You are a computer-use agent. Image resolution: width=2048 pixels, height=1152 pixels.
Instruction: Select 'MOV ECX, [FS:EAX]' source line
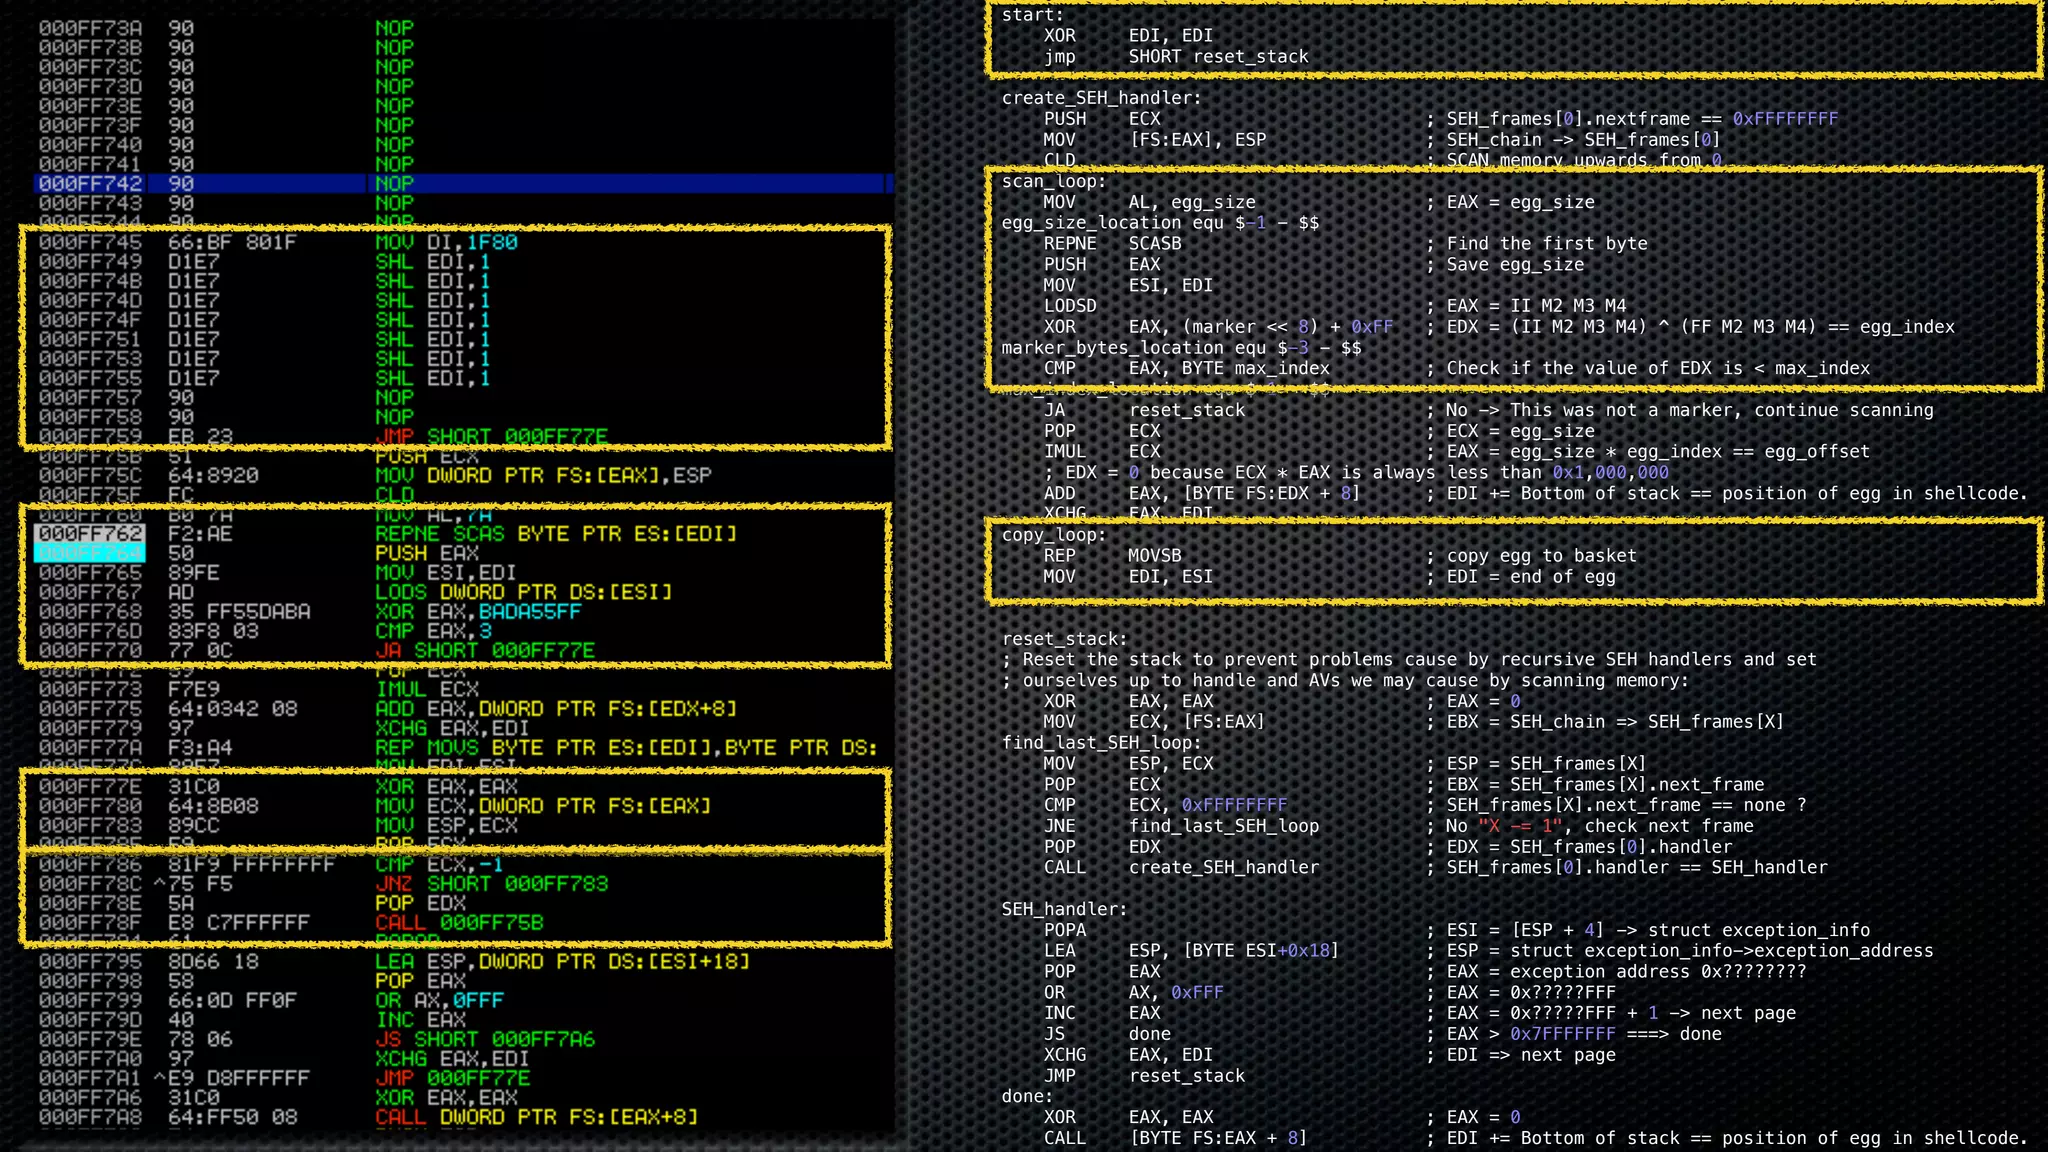1155,722
